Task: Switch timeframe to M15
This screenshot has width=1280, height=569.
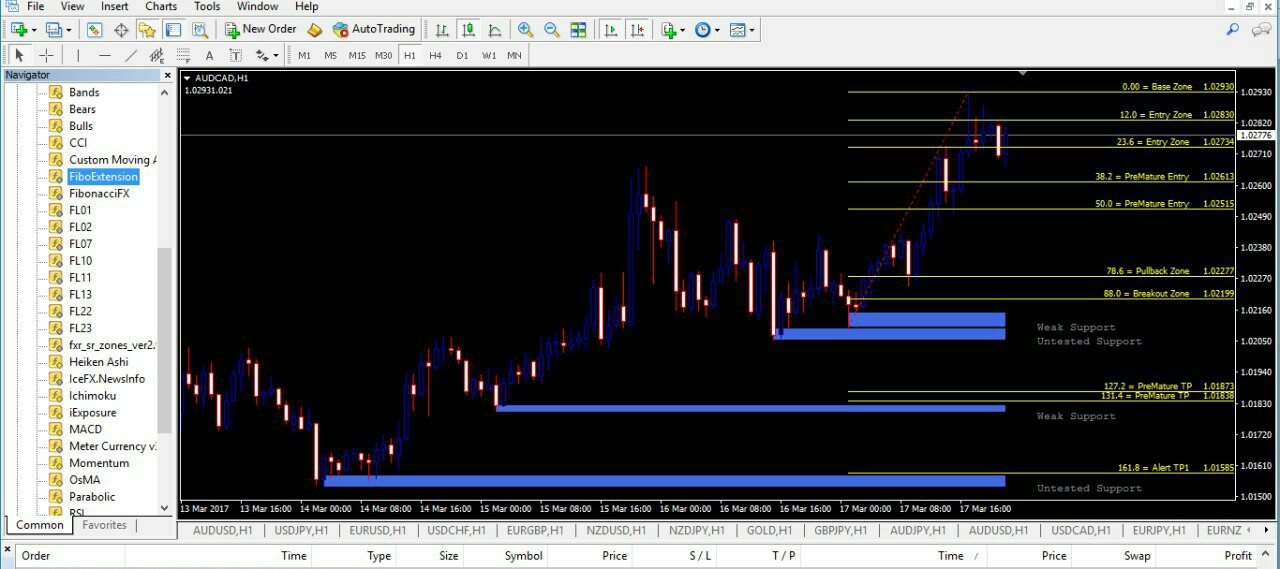Action: click(357, 55)
